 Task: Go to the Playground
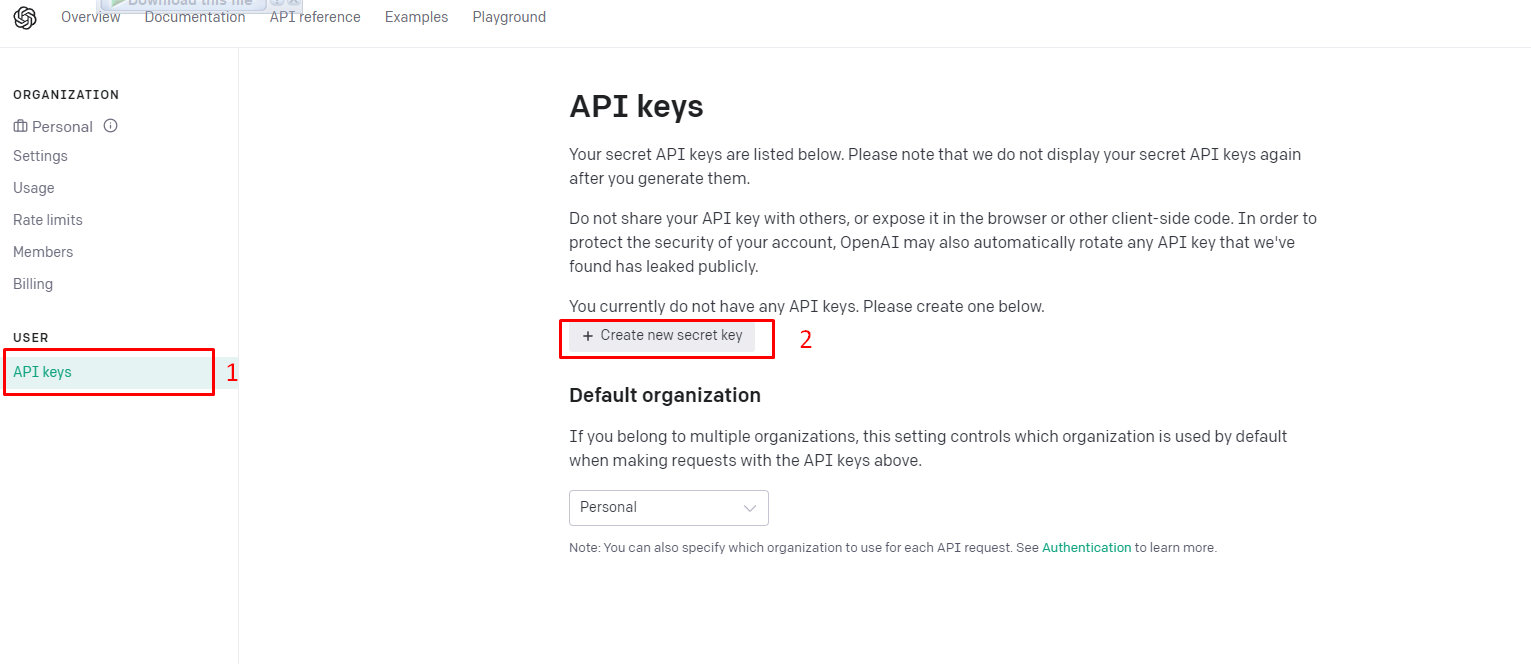509,17
